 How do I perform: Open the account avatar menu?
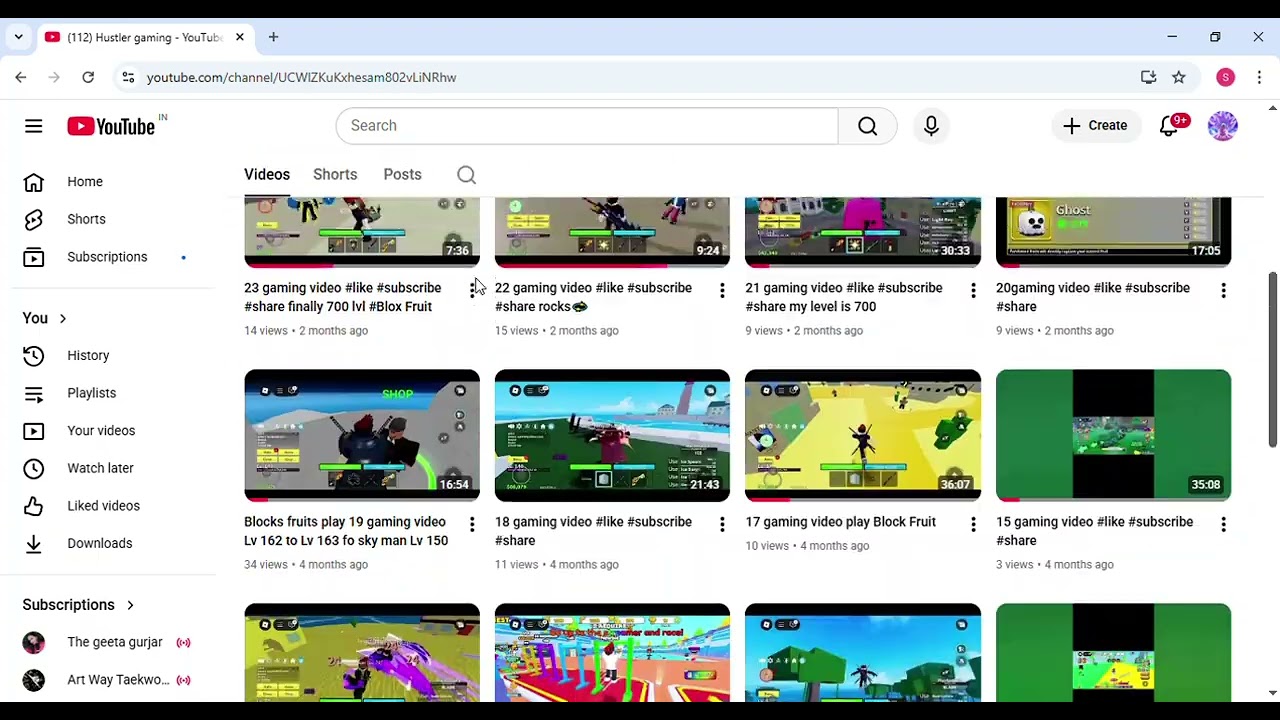point(1223,126)
